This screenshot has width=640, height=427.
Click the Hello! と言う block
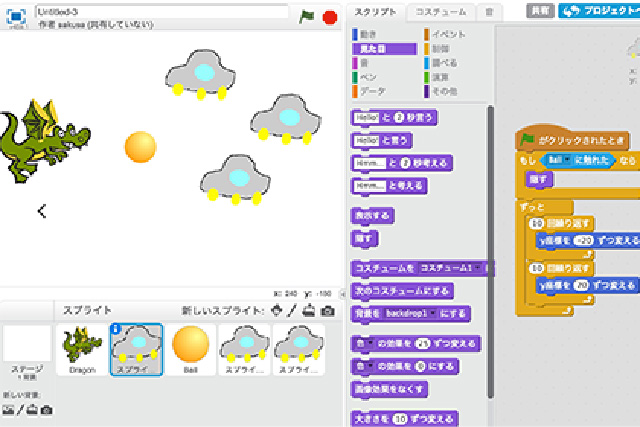382,141
